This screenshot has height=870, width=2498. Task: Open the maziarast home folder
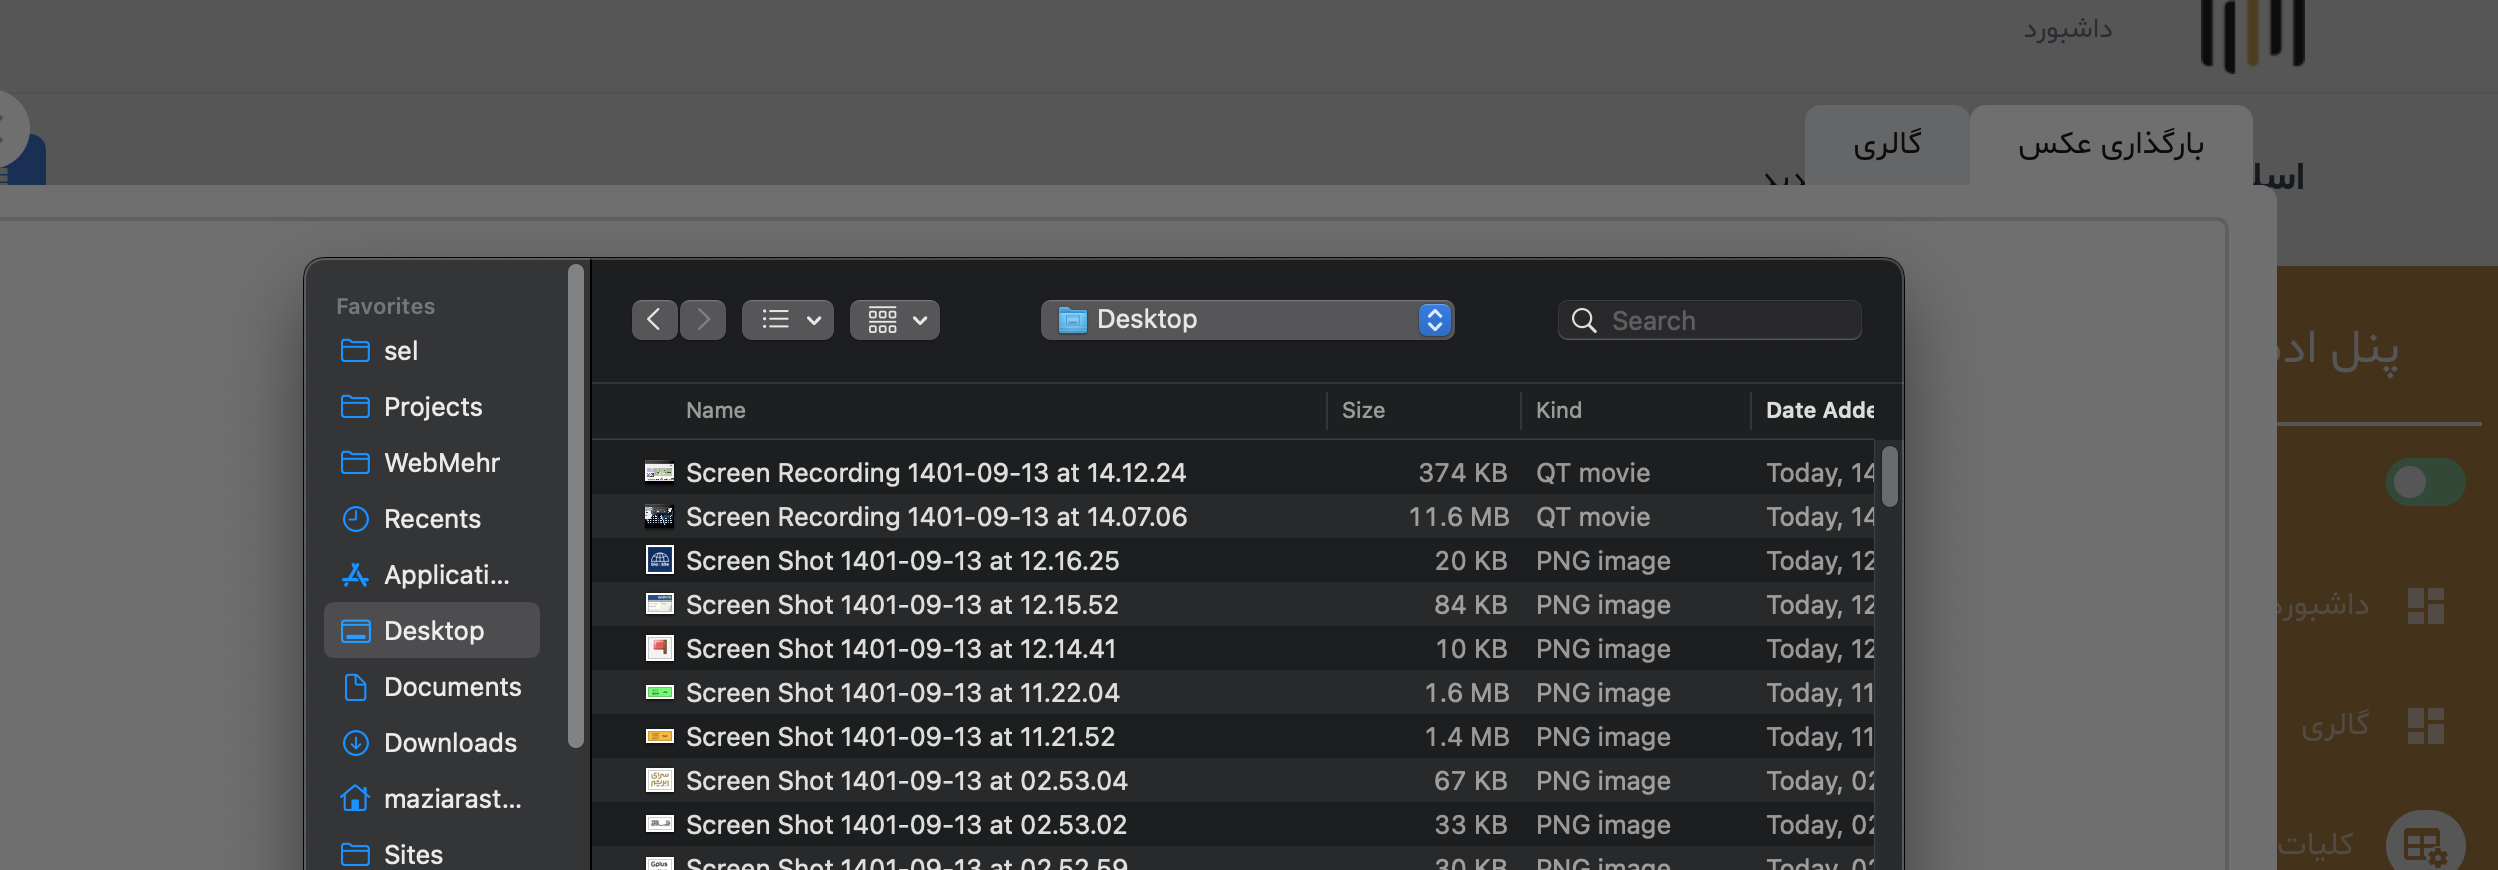tap(452, 799)
